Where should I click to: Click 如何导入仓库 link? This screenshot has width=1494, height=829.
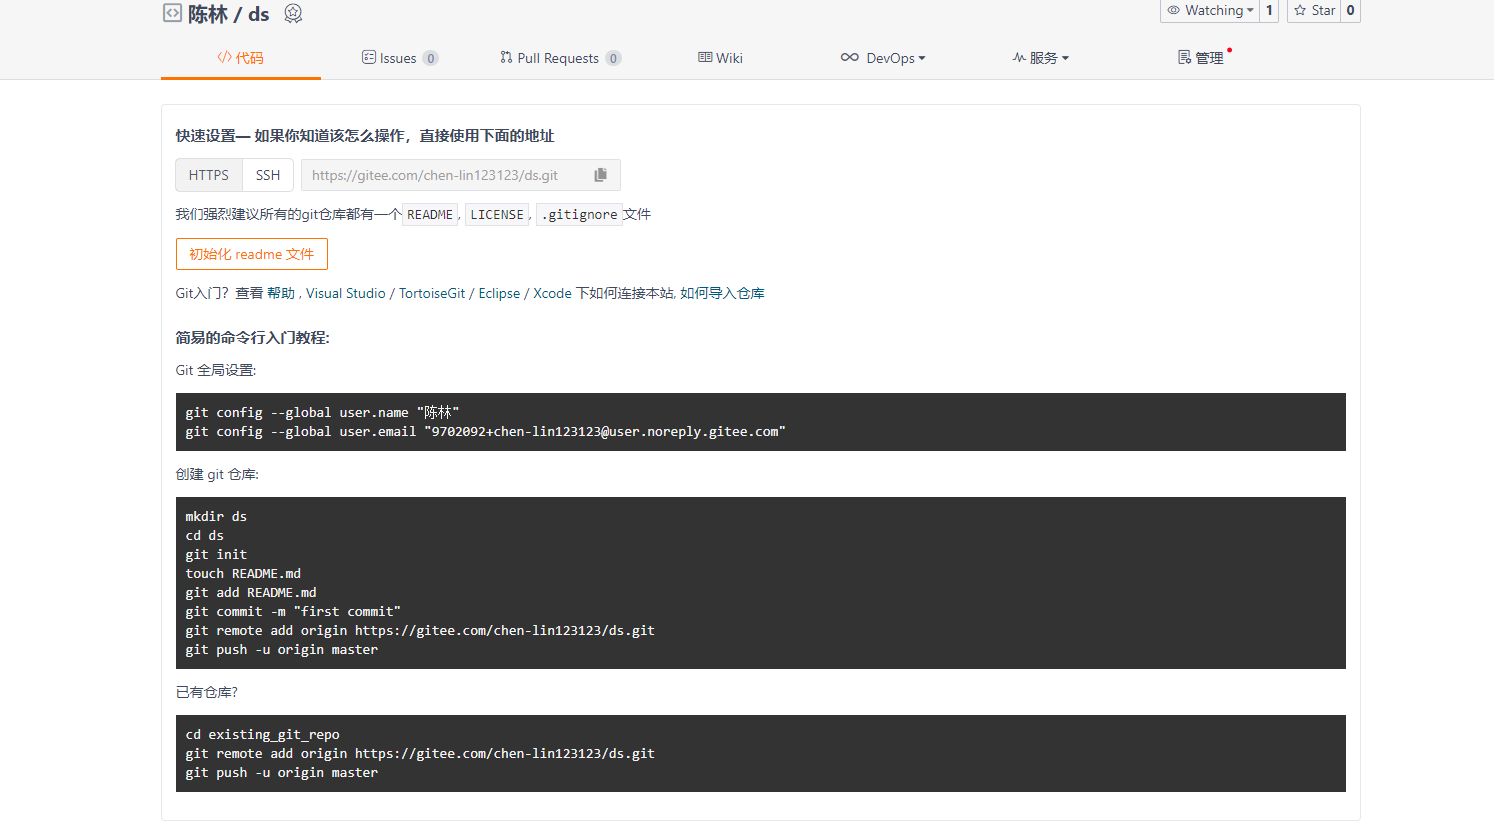(x=722, y=293)
